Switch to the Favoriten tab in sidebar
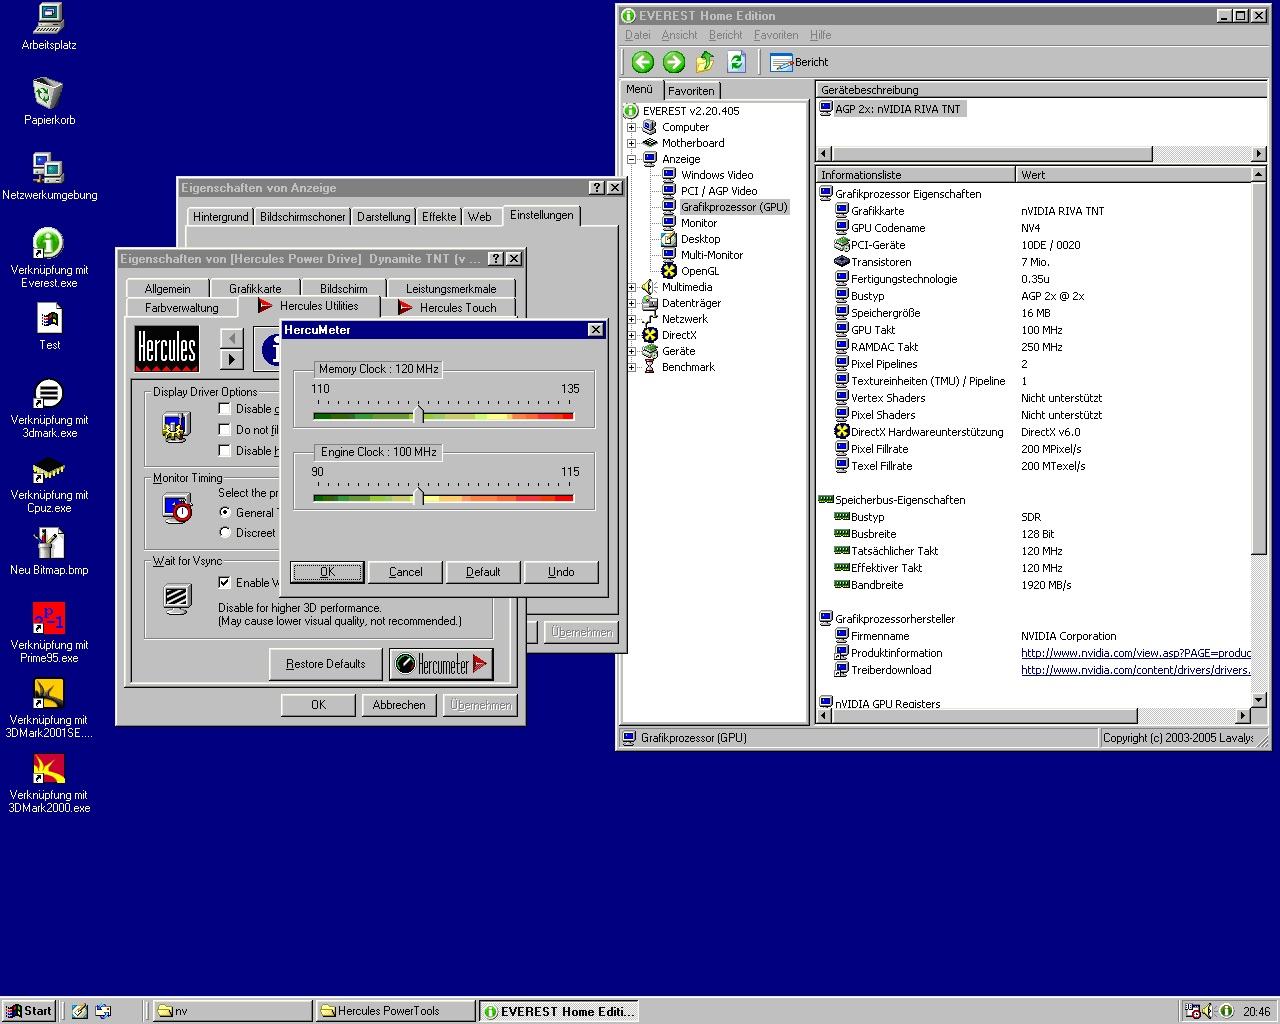Image resolution: width=1280 pixels, height=1024 pixels. click(691, 91)
